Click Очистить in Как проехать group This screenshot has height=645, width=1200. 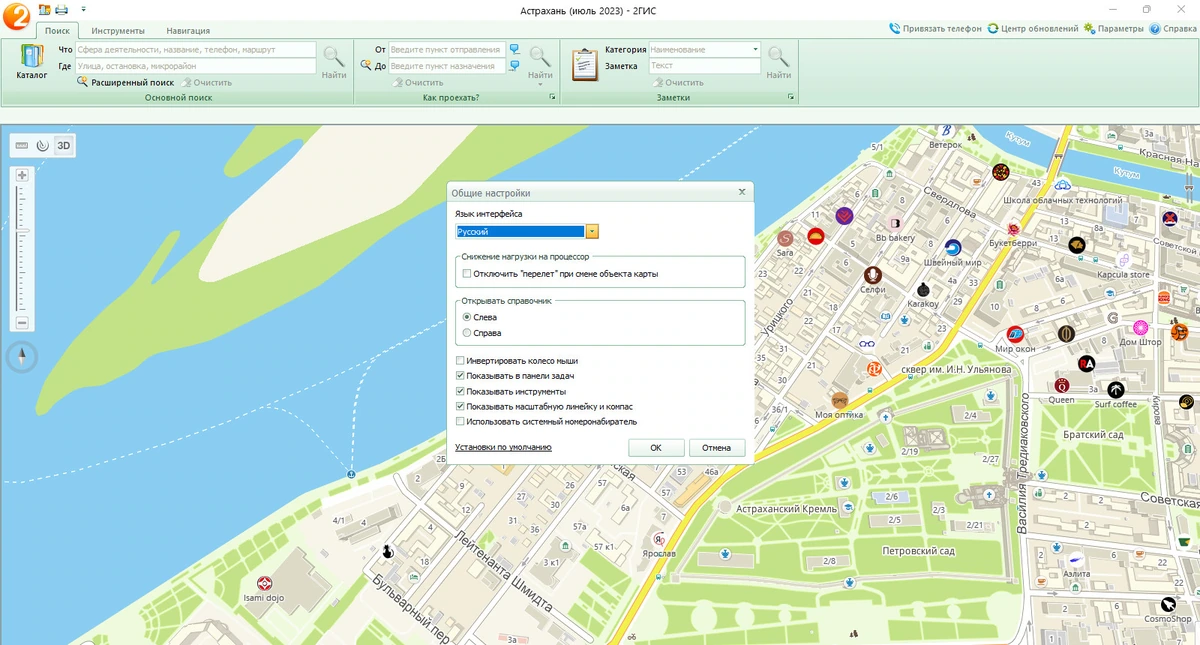[x=417, y=82]
